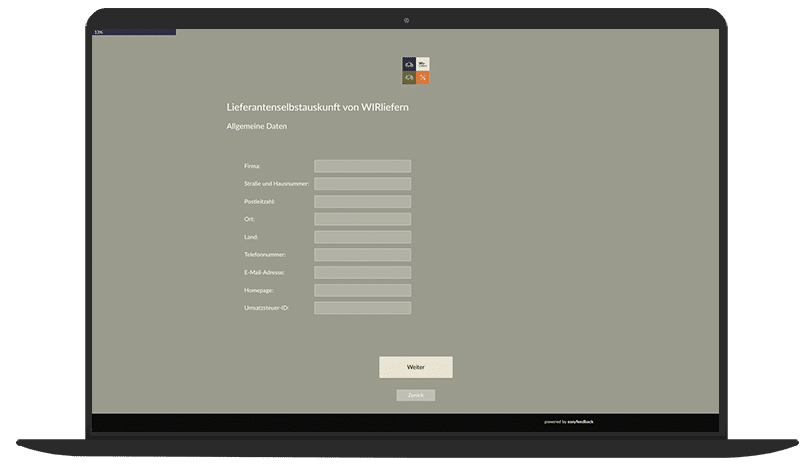The image size is (806, 470).
Task: Go back with the Zurück button
Action: click(x=415, y=395)
